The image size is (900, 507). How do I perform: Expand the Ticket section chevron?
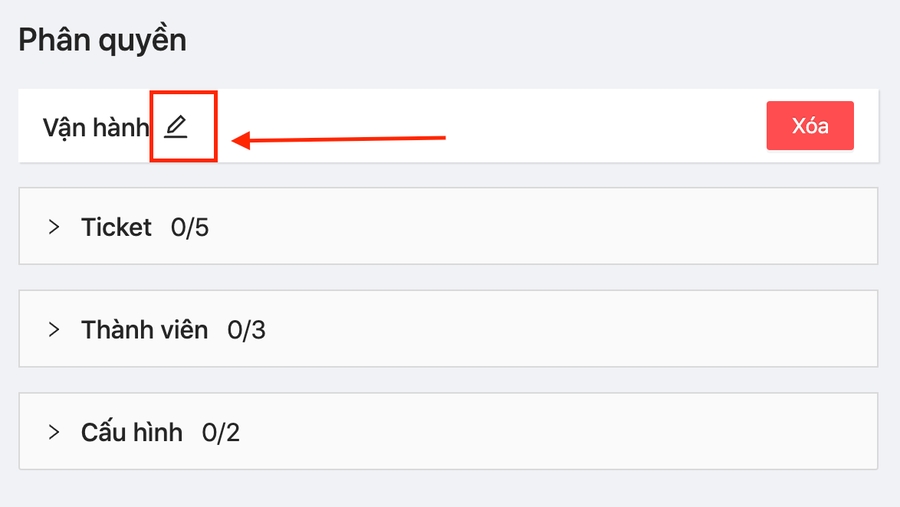click(54, 227)
